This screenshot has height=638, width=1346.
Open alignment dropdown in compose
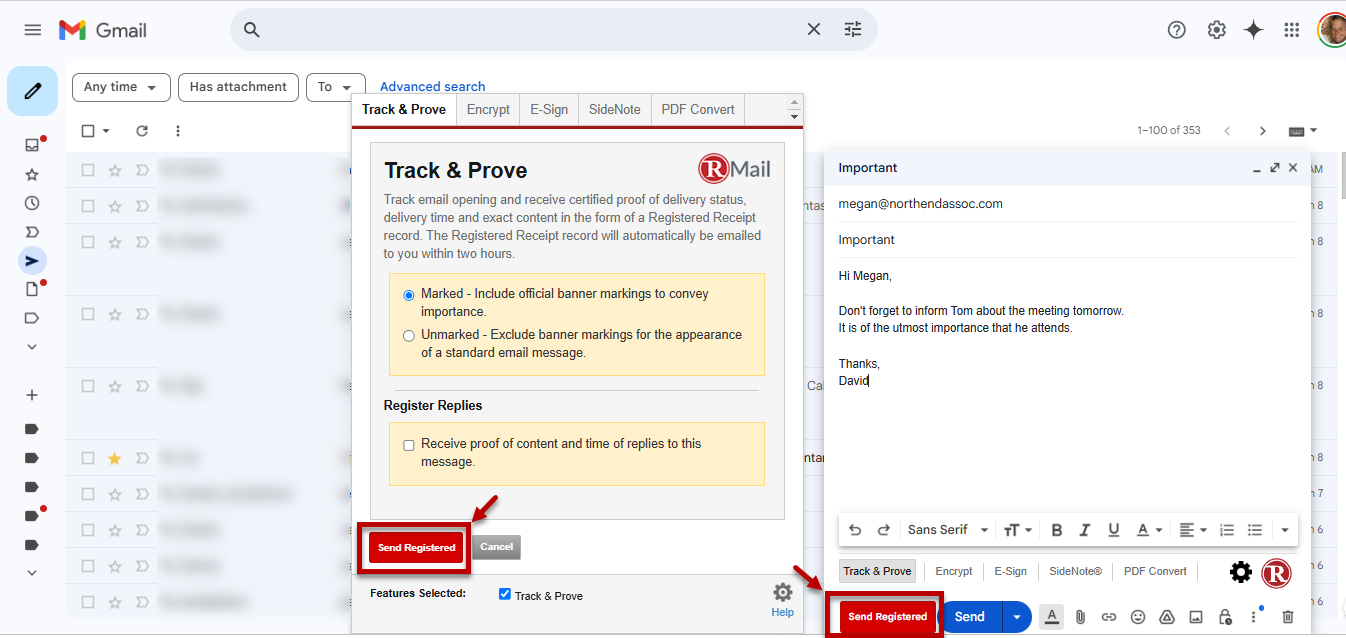(1192, 530)
